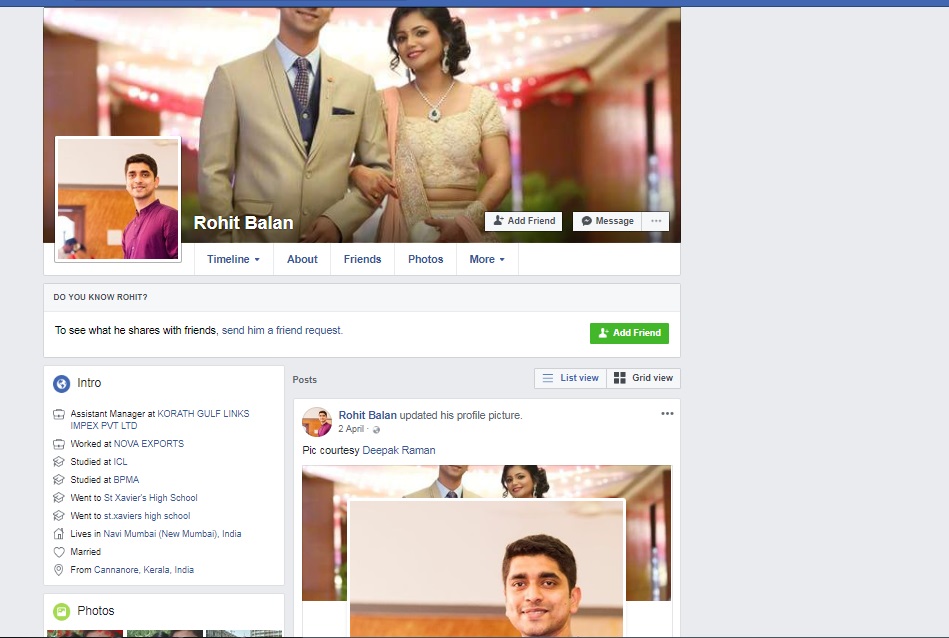The image size is (949, 638).
Task: Switch to the Friends tab
Action: (x=363, y=259)
